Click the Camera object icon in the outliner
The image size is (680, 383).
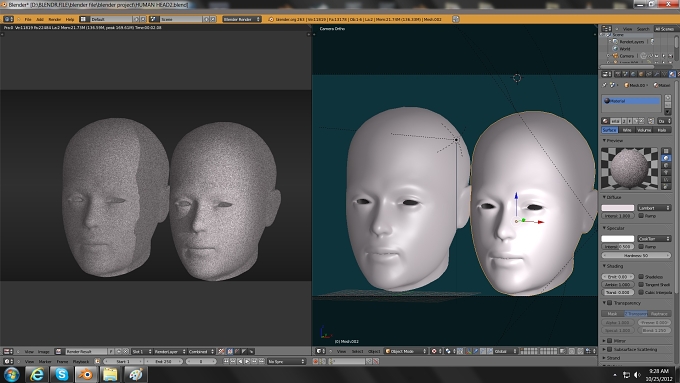tap(615, 56)
